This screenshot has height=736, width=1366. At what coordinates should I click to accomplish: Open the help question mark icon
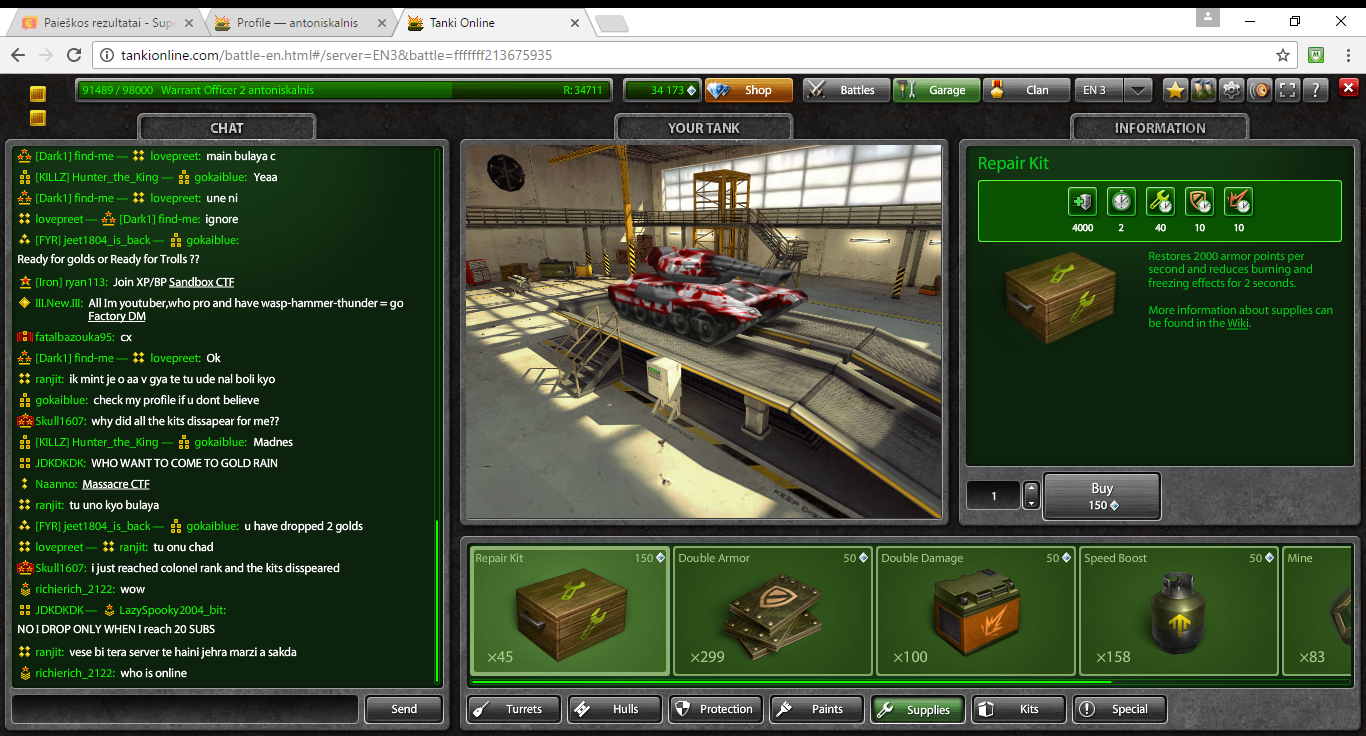coord(1317,90)
